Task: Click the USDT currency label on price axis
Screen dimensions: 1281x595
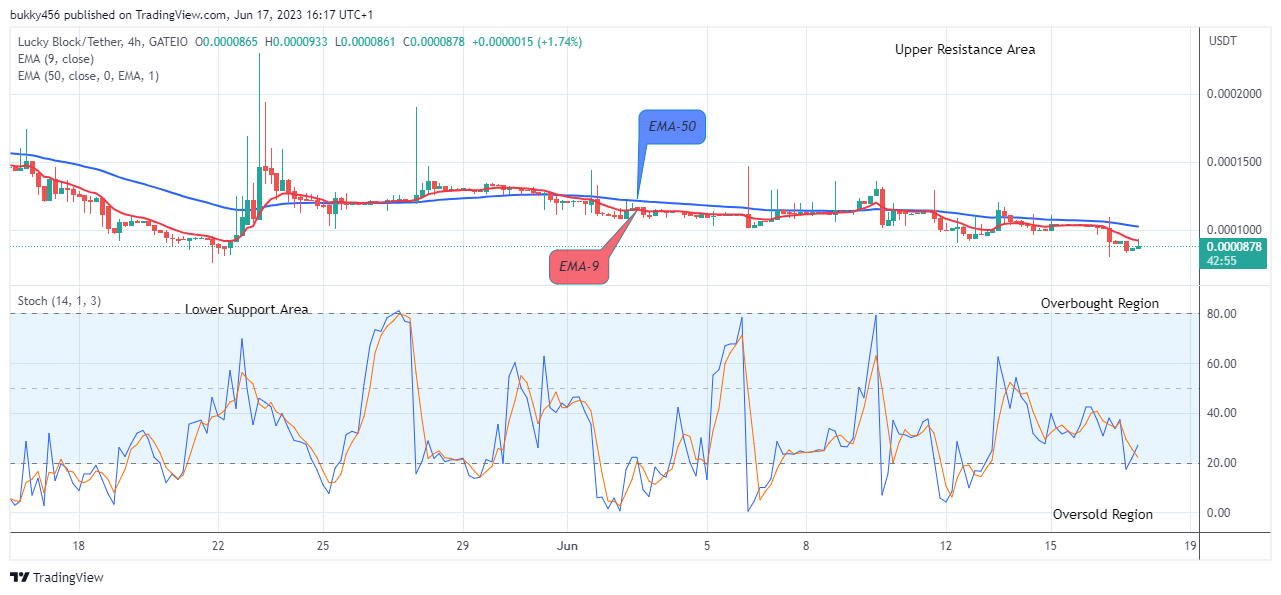Action: click(1224, 41)
